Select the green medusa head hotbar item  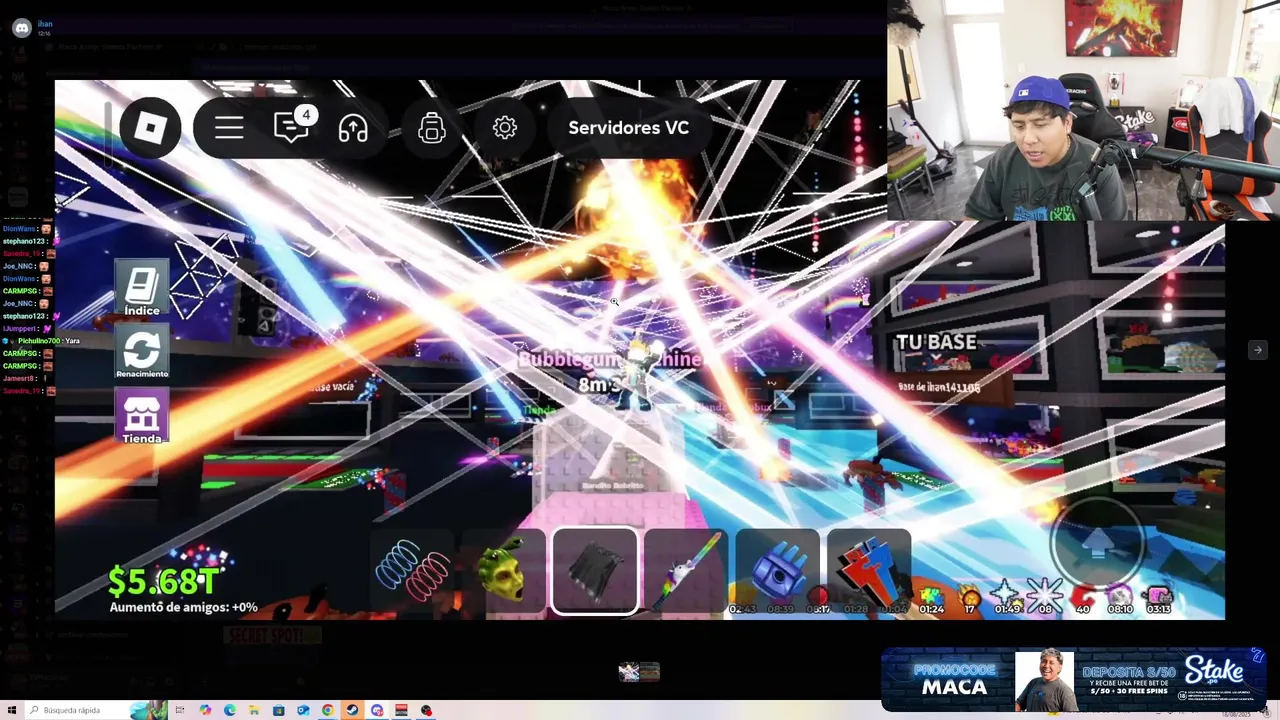coord(504,571)
